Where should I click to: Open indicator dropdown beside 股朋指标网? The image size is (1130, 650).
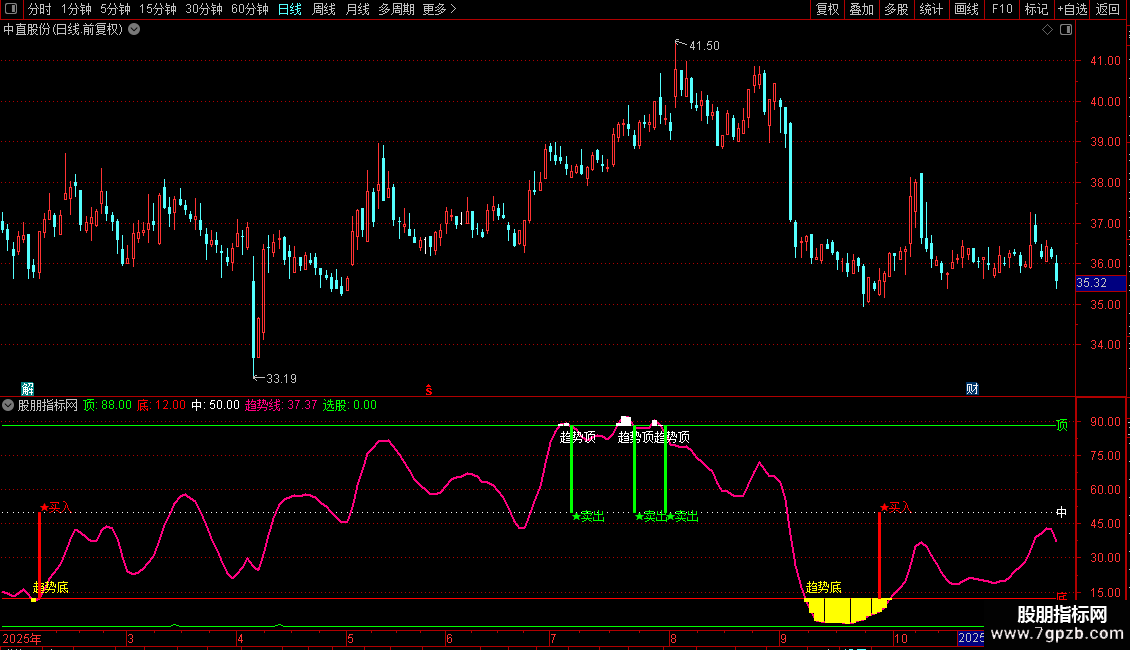[8, 405]
